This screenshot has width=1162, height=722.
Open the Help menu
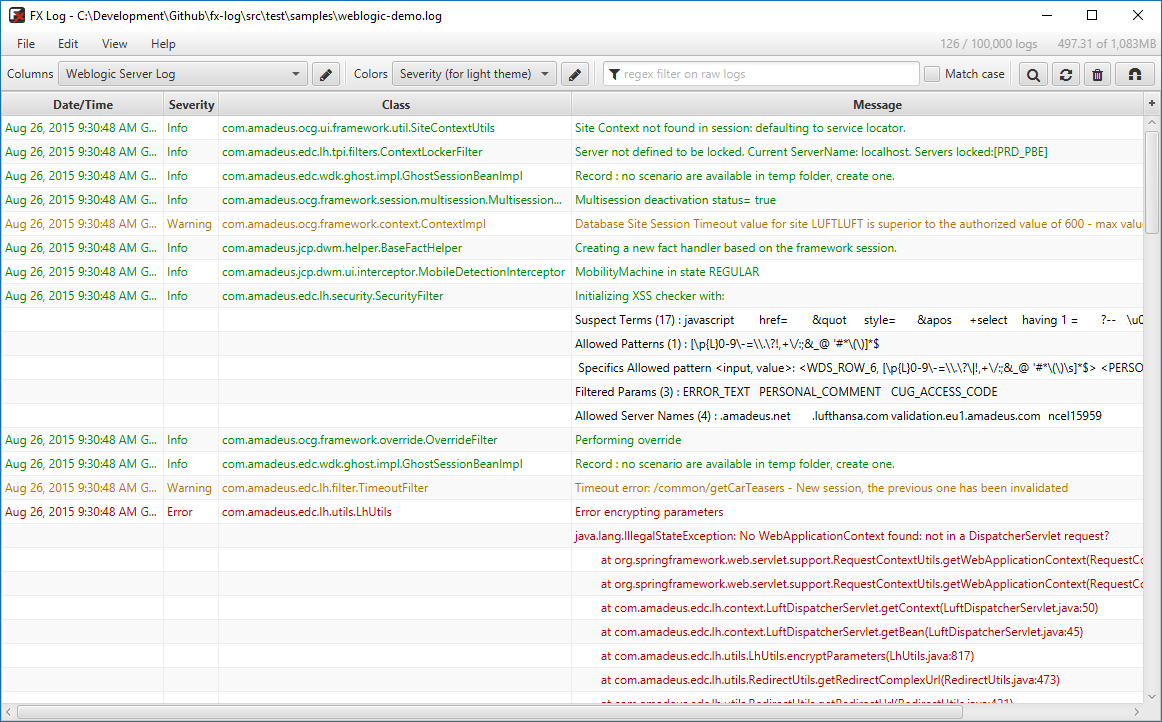[x=163, y=44]
